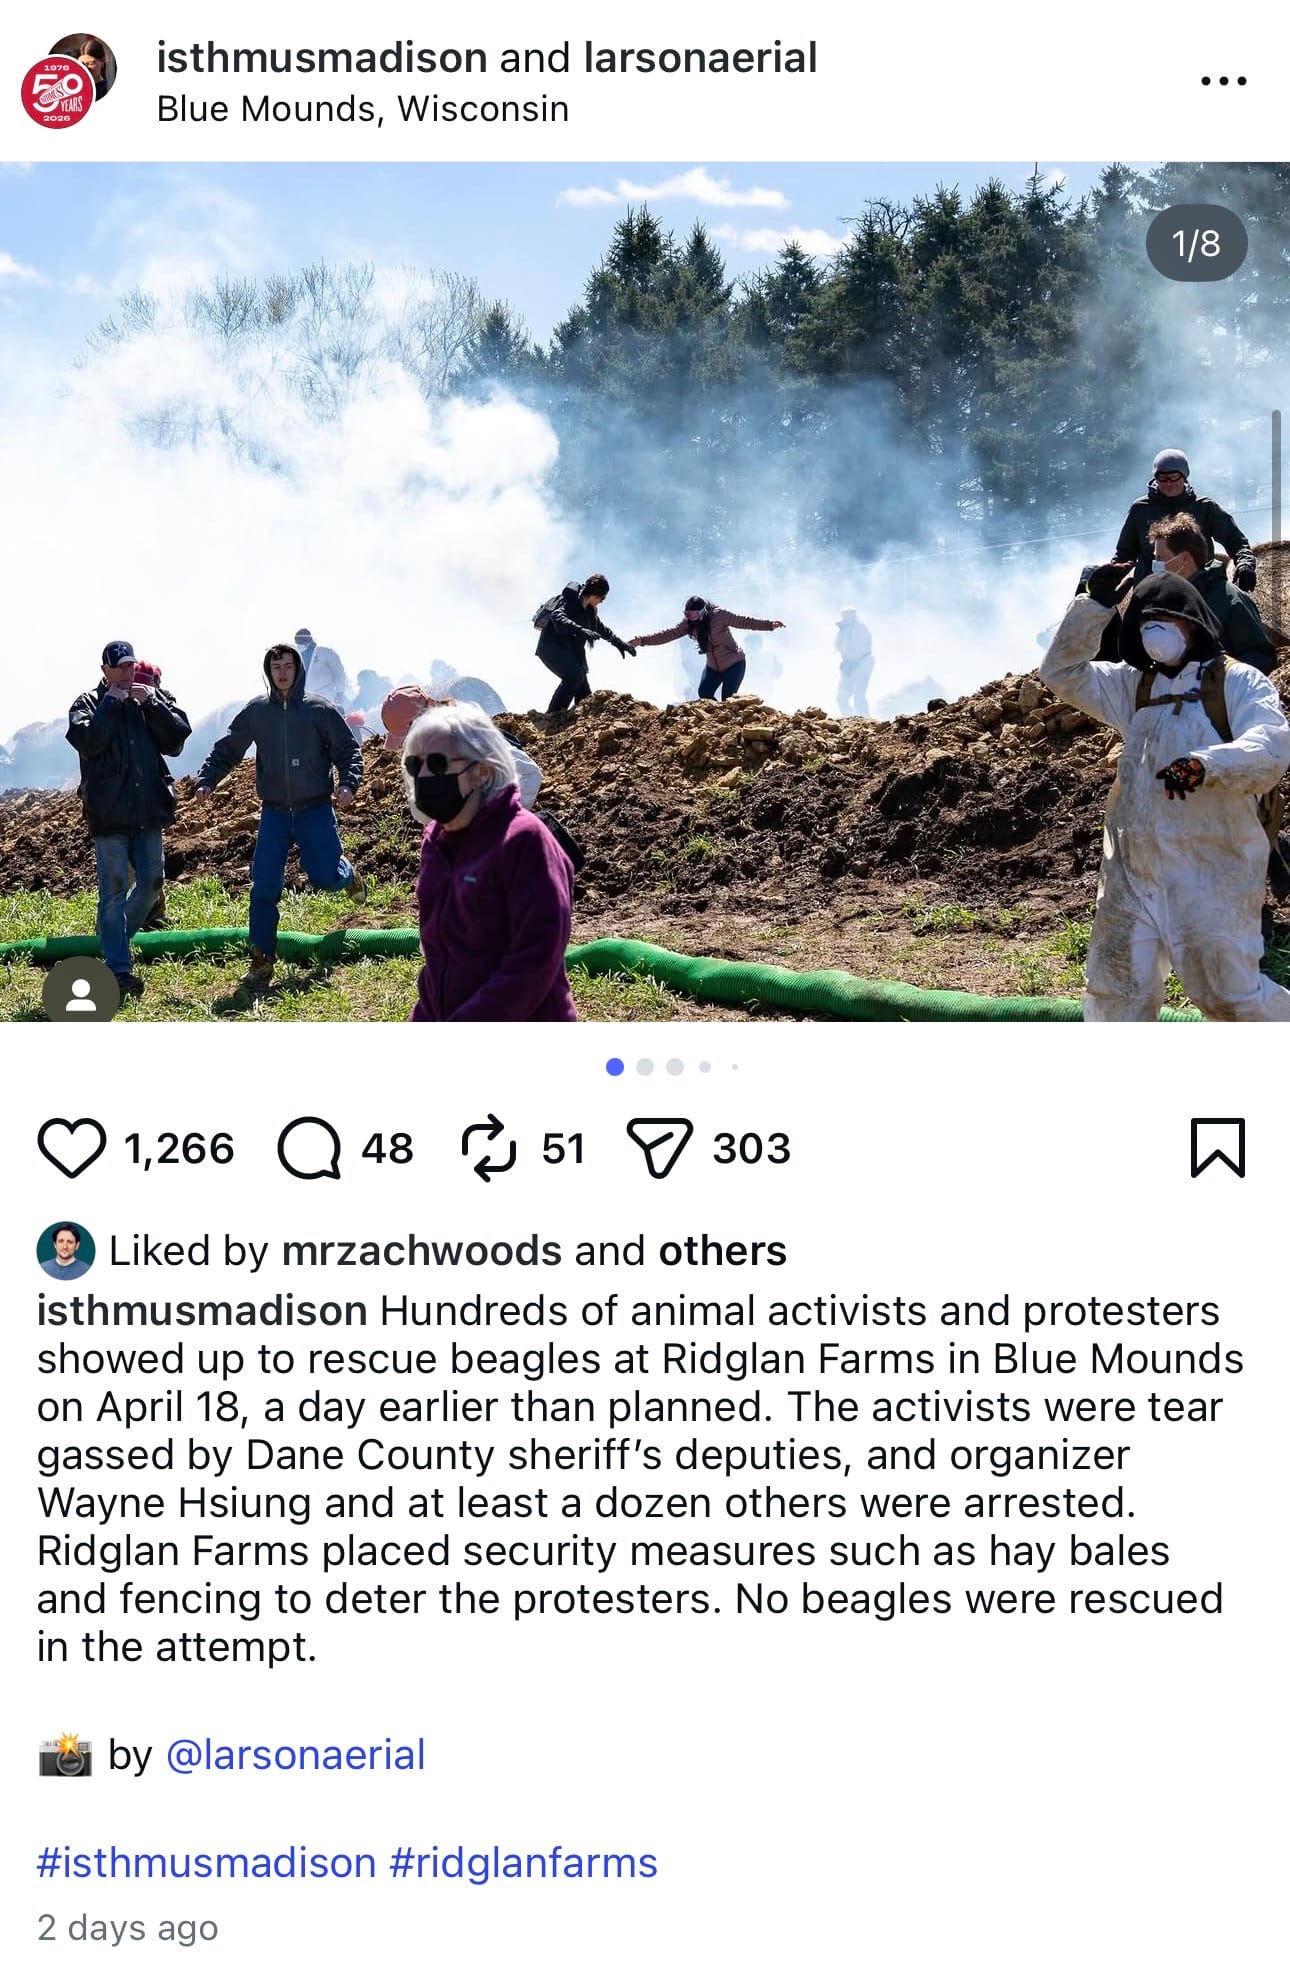Open larsonaerial collaborator in header

[700, 57]
